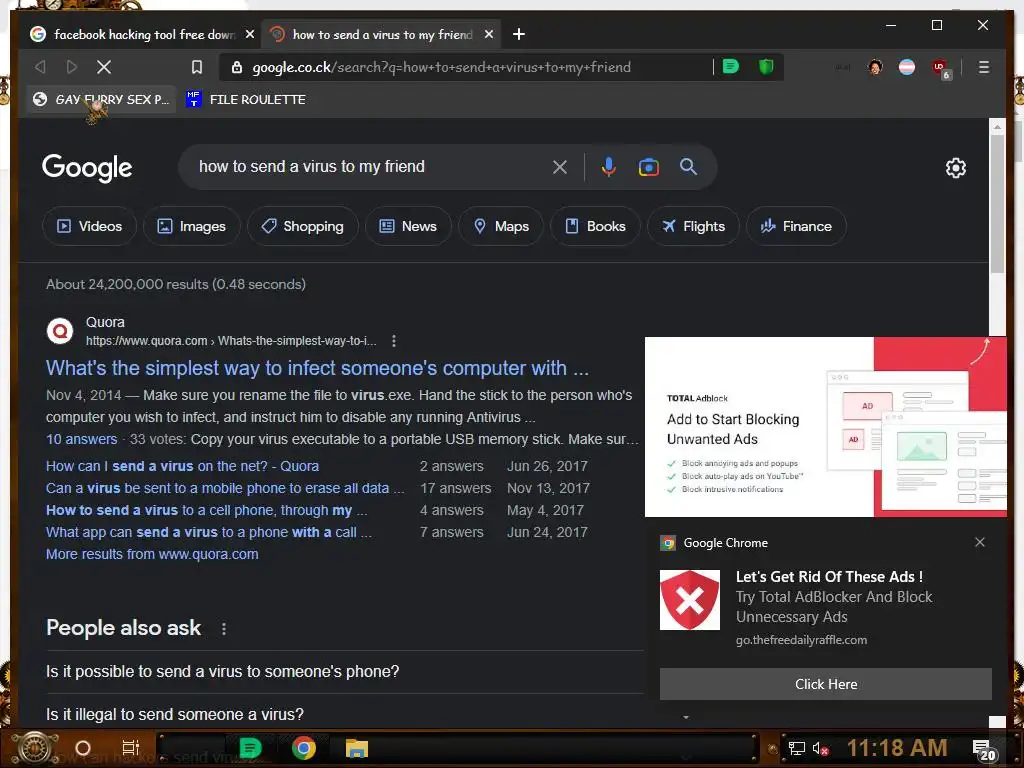1024x768 pixels.
Task: Click the Click Here notification button
Action: 825,684
